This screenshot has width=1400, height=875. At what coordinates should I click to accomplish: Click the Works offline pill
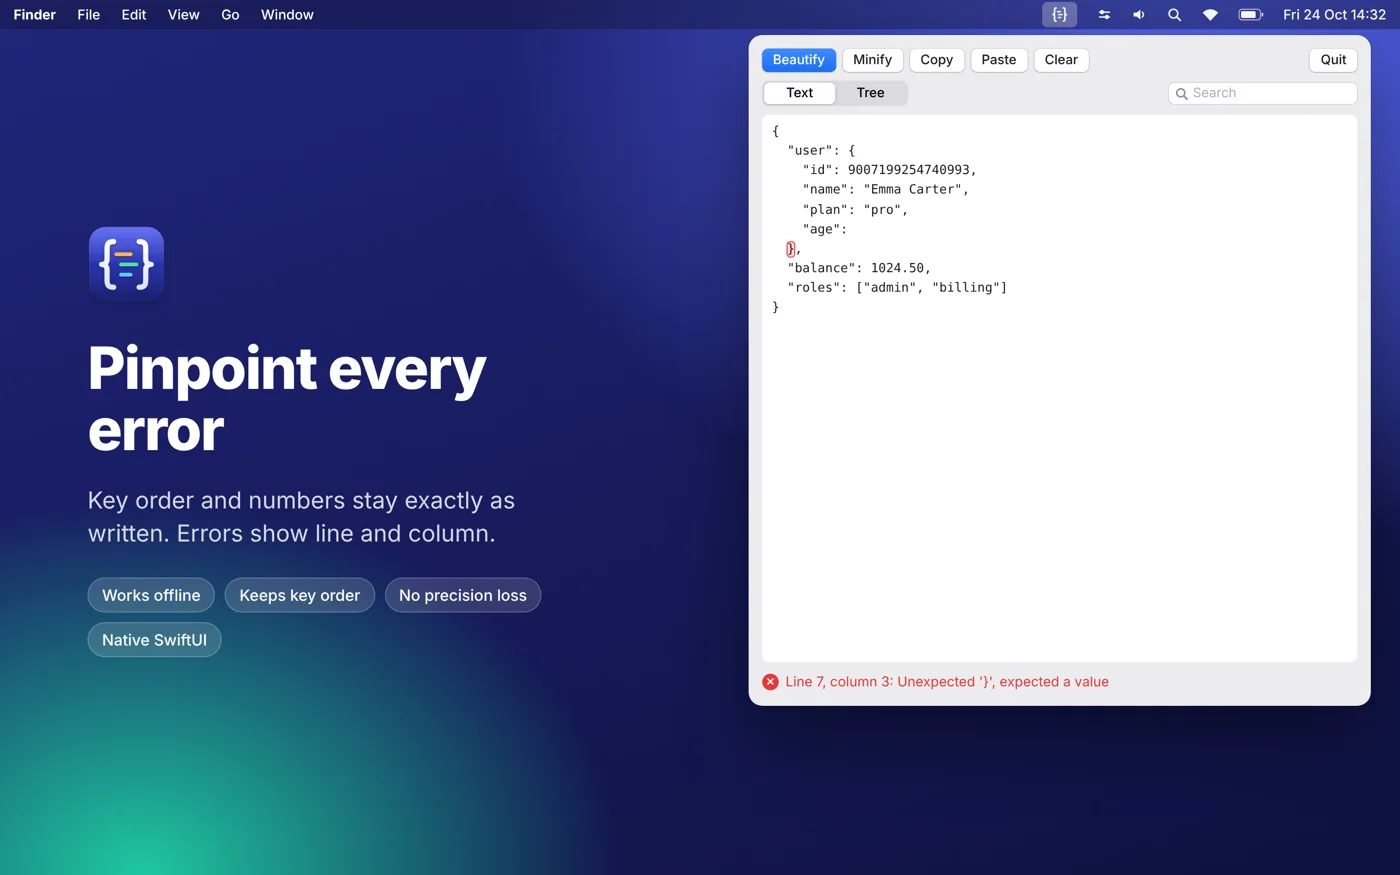click(151, 595)
